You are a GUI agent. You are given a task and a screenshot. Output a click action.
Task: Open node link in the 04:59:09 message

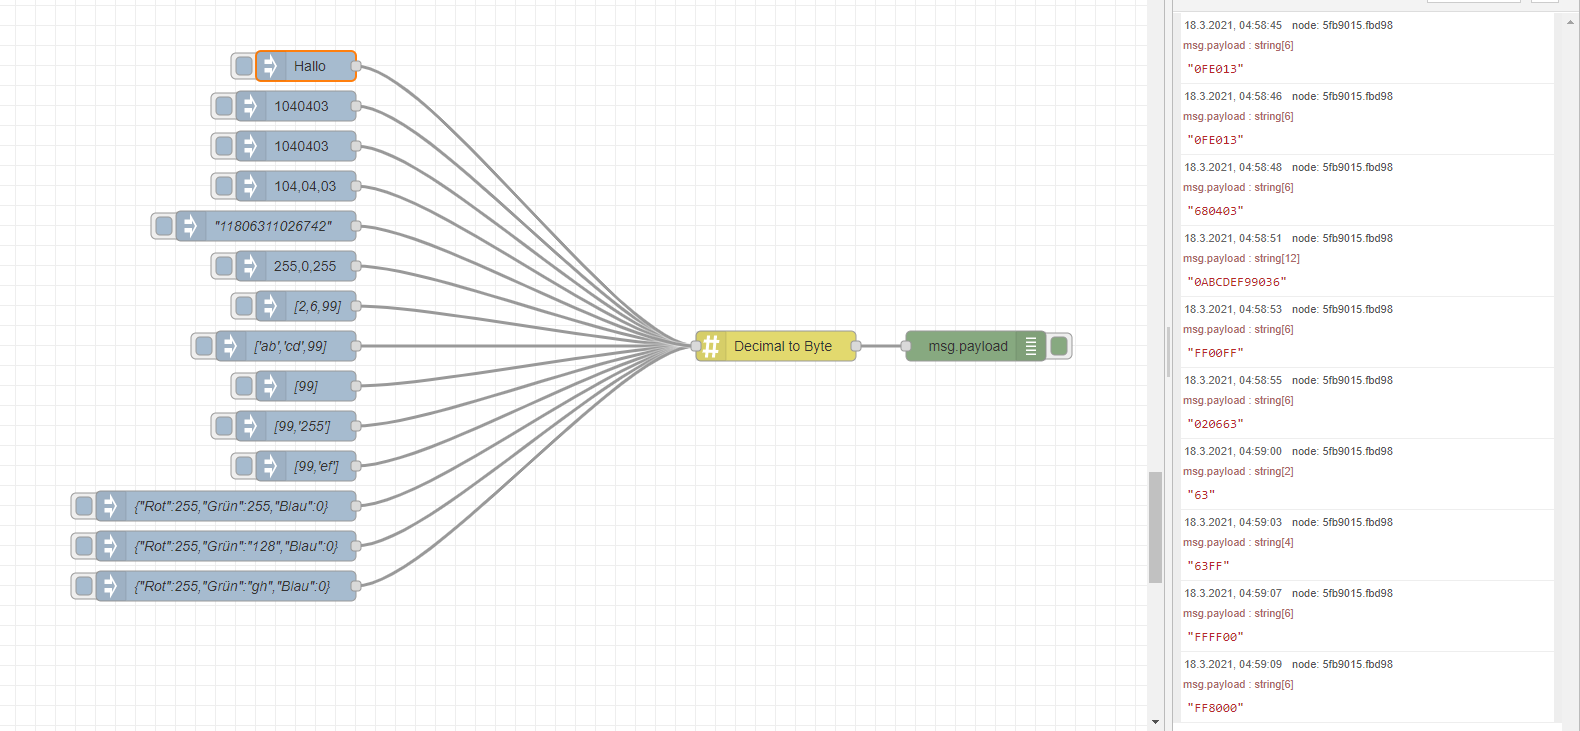coord(1342,664)
